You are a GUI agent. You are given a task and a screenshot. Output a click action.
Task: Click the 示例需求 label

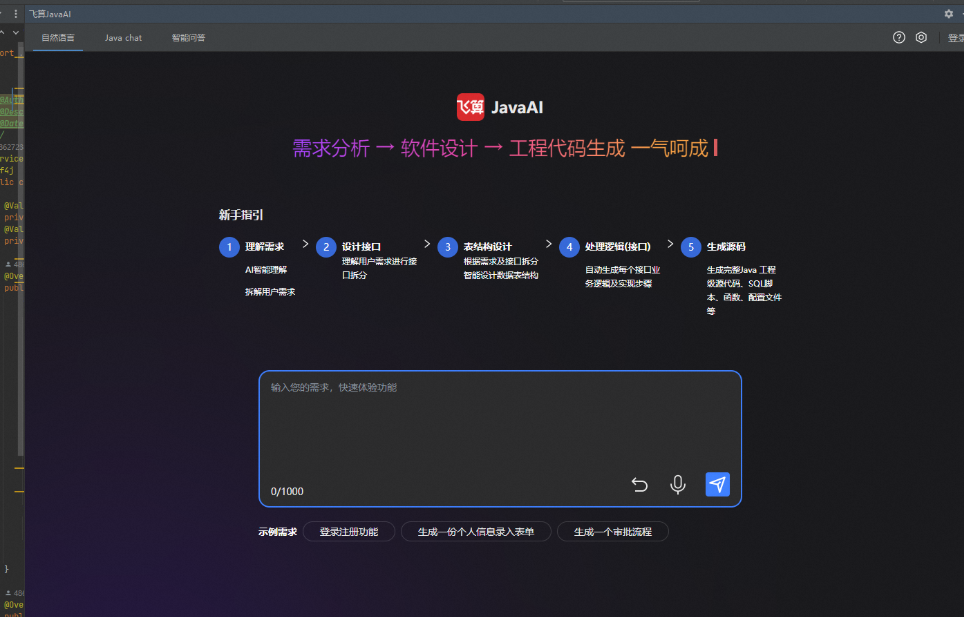point(277,532)
